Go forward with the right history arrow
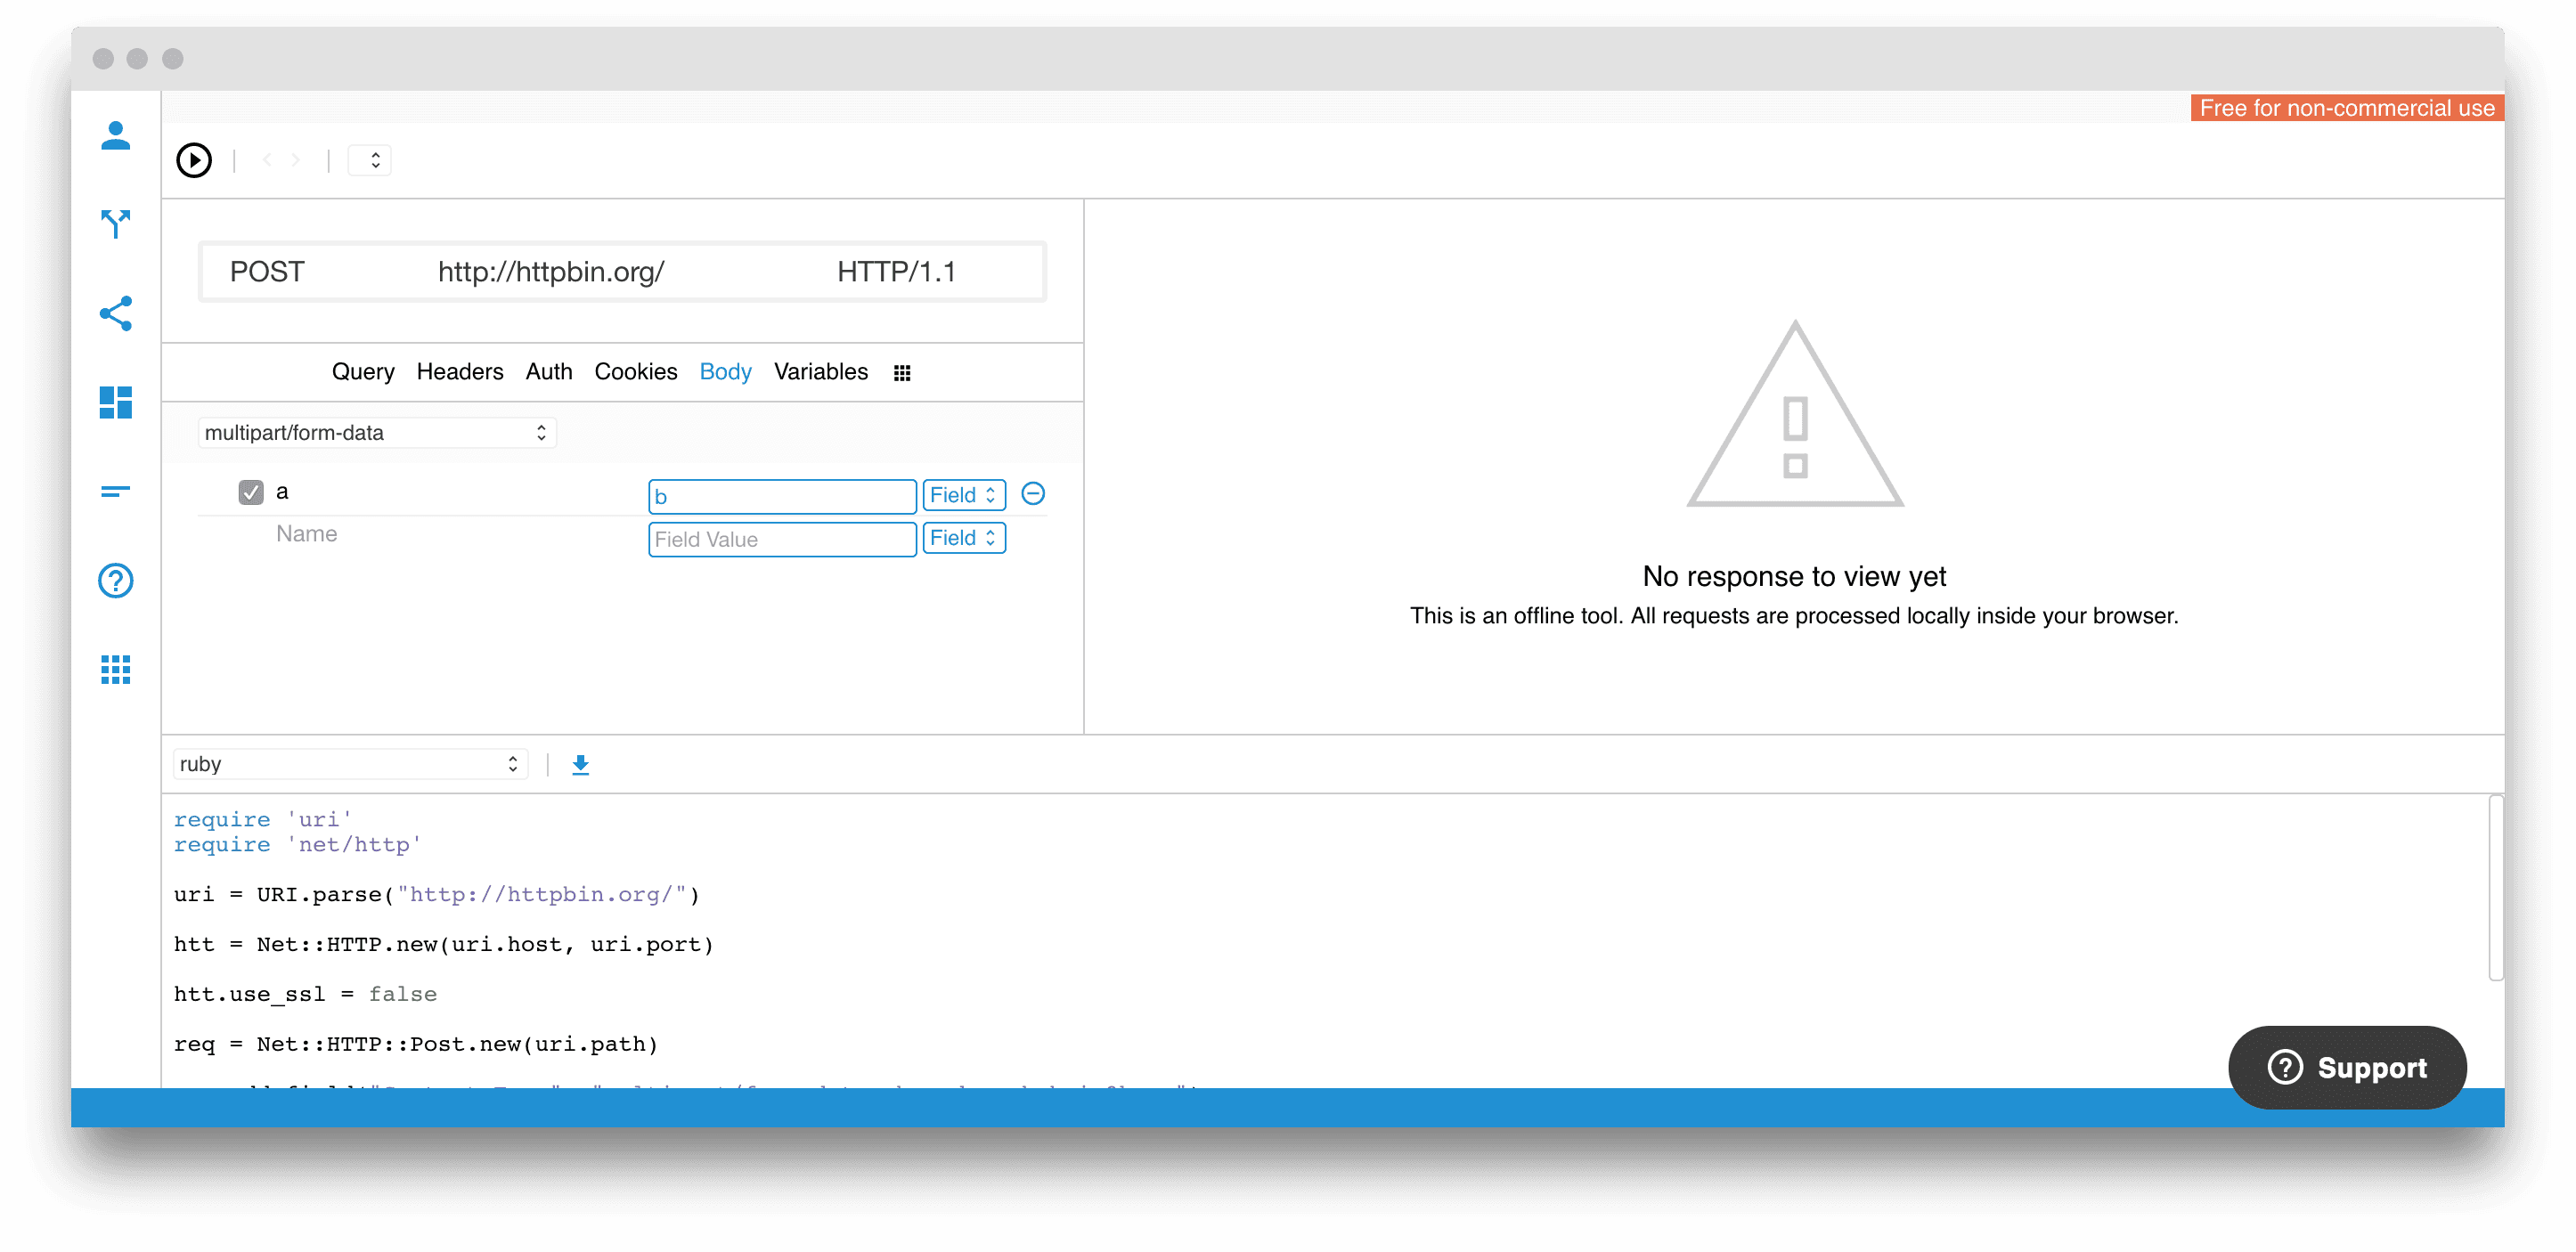The height and width of the screenshot is (1252, 2576). click(x=296, y=160)
